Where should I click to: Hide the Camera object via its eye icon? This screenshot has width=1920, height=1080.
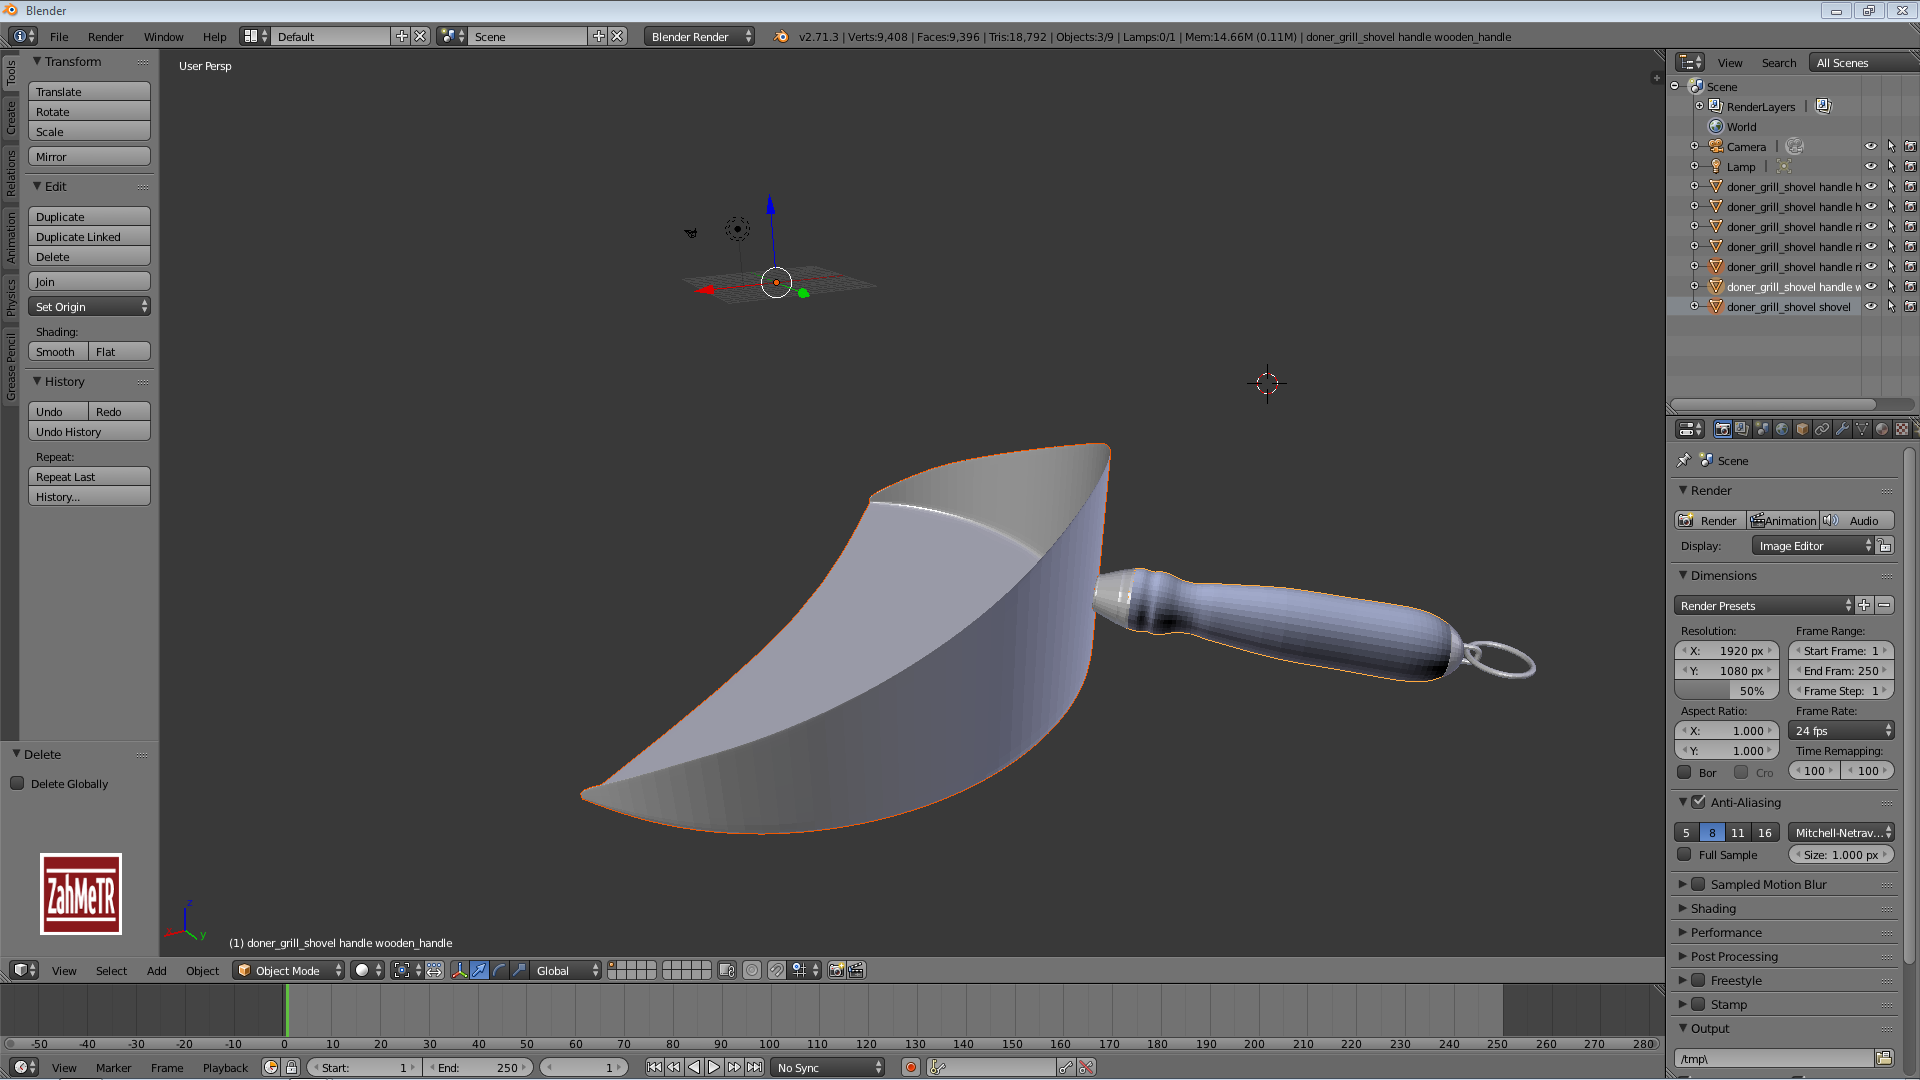(x=1870, y=147)
